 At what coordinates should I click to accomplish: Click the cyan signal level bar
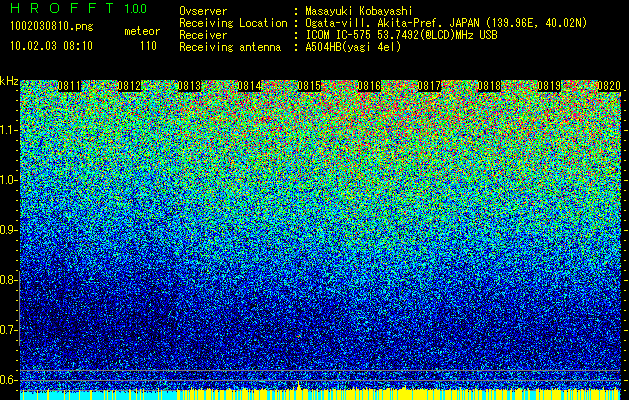point(99,395)
